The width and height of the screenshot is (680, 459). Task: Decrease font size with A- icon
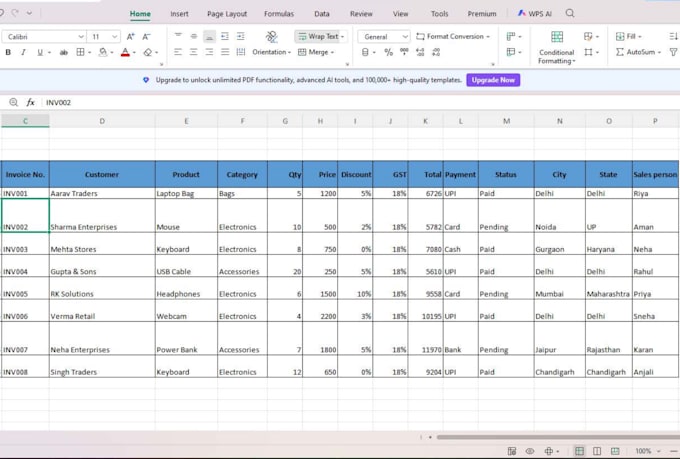(x=147, y=36)
